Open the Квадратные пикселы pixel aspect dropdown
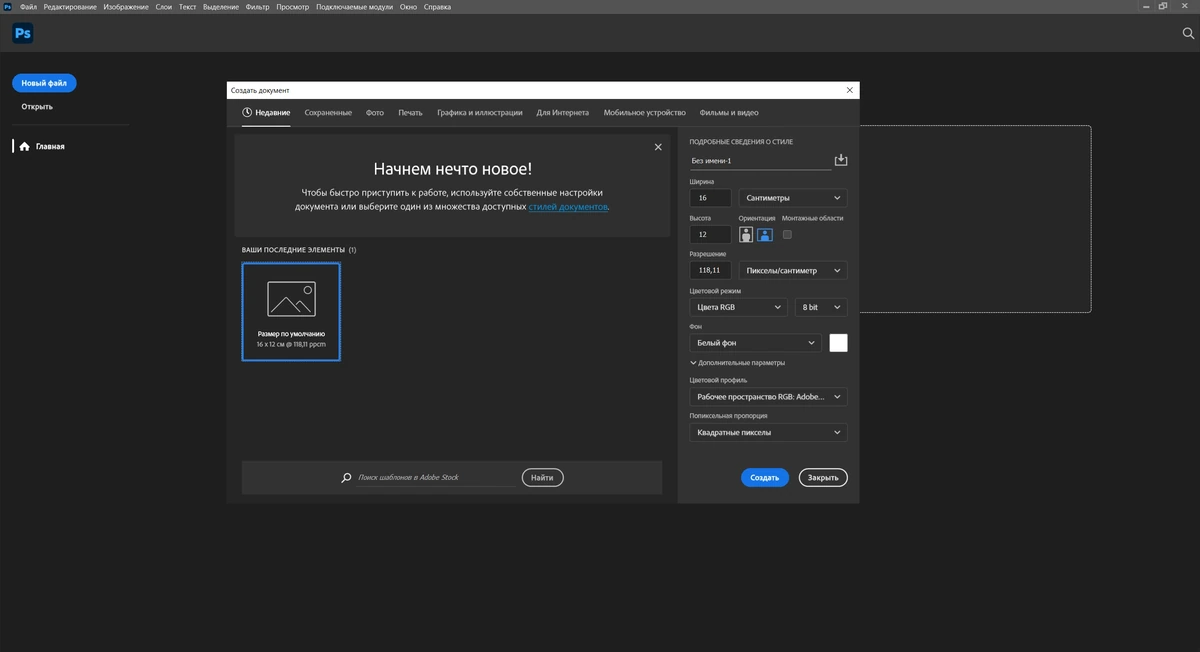 click(768, 433)
